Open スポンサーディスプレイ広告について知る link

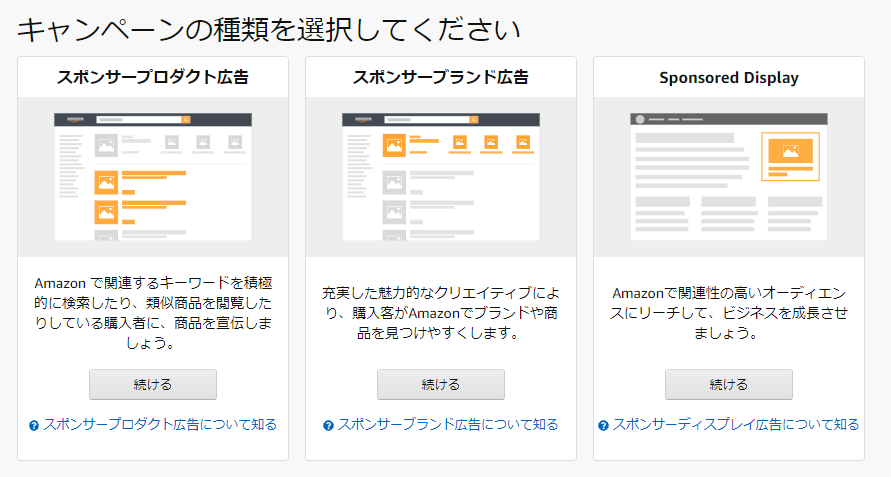[x=736, y=425]
